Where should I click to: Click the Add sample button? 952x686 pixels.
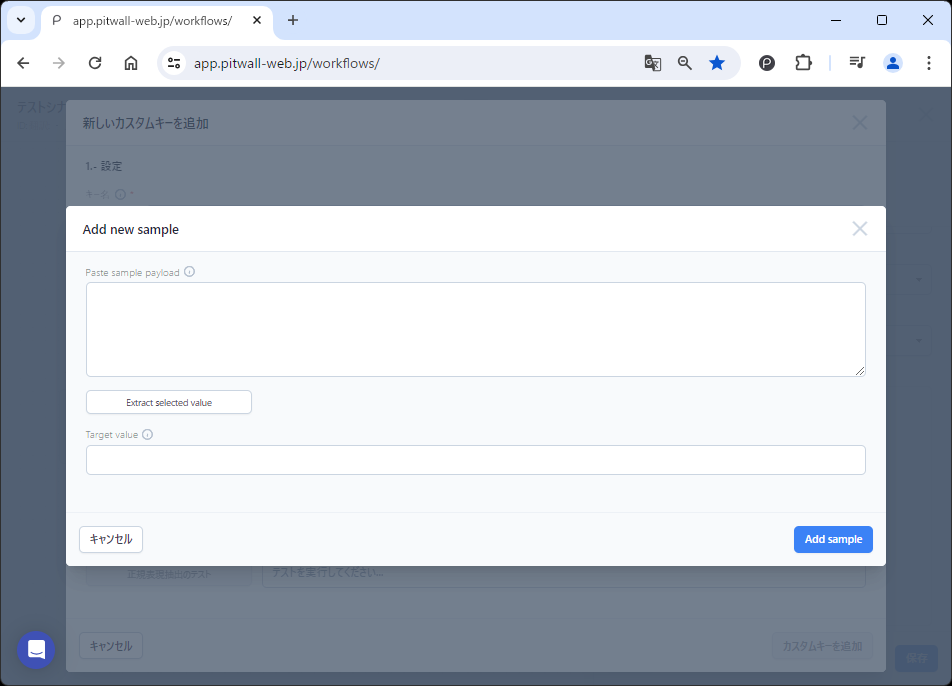click(833, 539)
